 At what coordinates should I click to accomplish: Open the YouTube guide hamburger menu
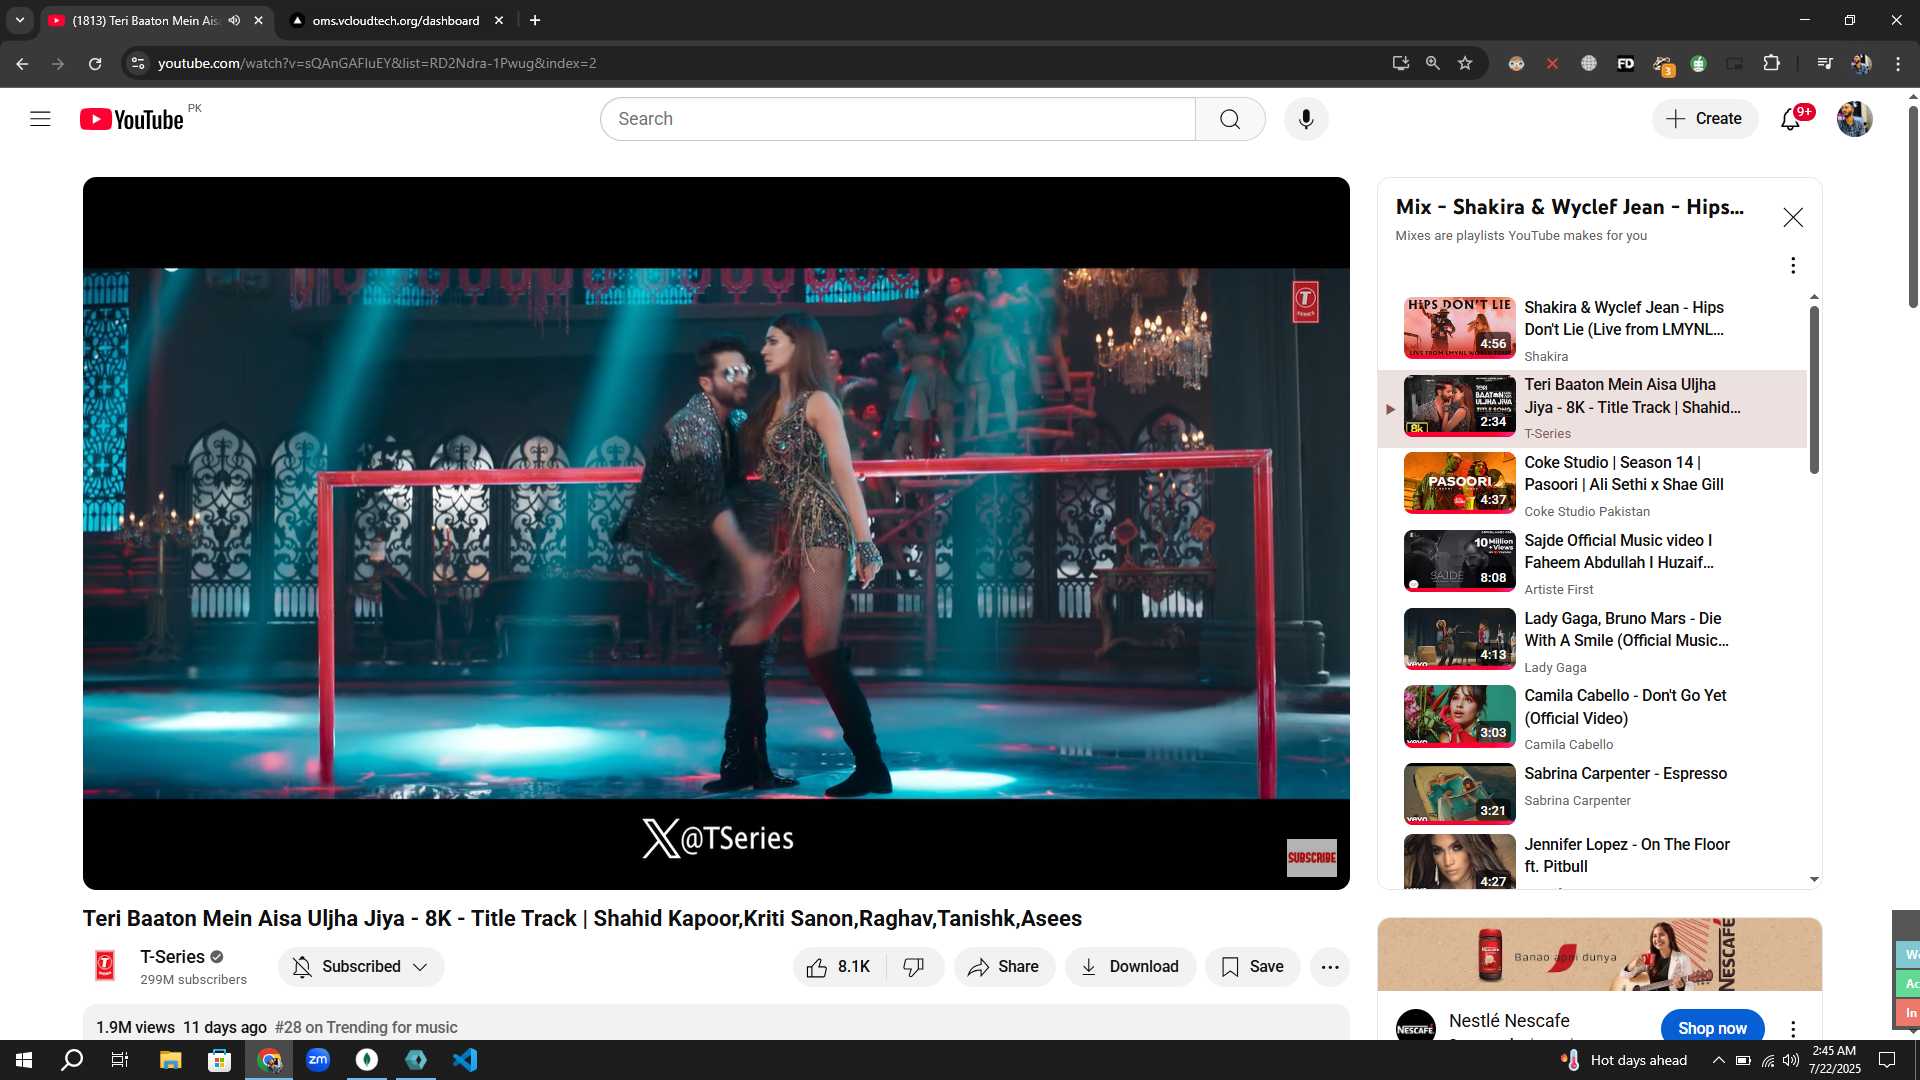pos(40,119)
